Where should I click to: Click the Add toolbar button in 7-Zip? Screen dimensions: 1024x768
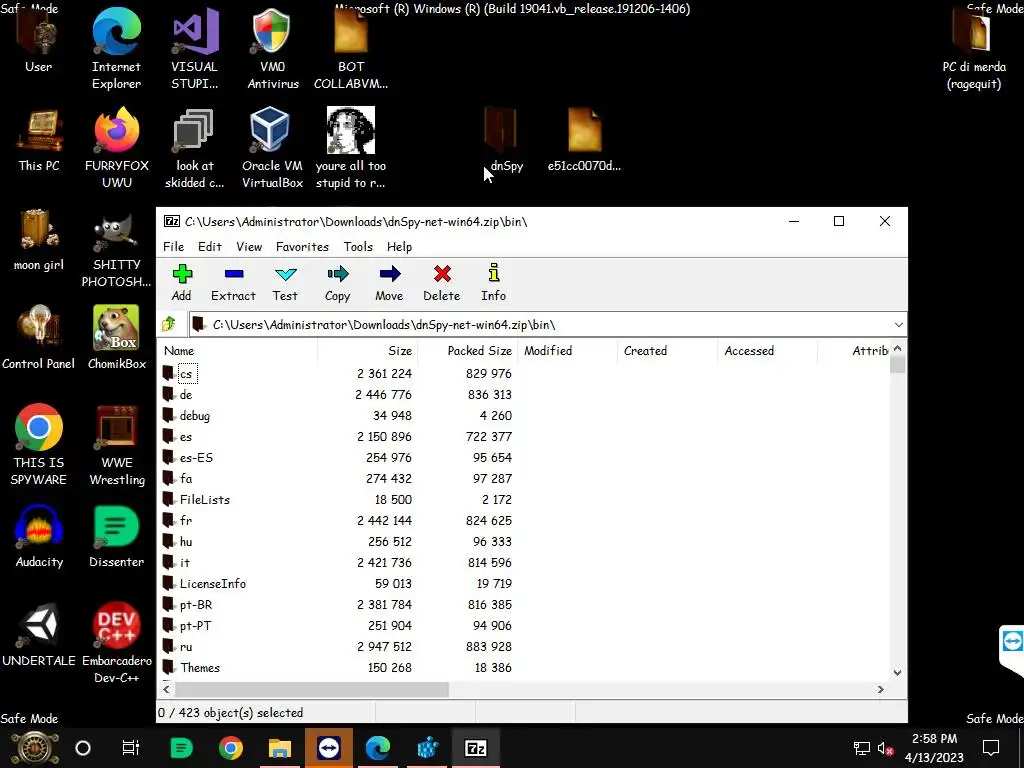[x=182, y=283]
